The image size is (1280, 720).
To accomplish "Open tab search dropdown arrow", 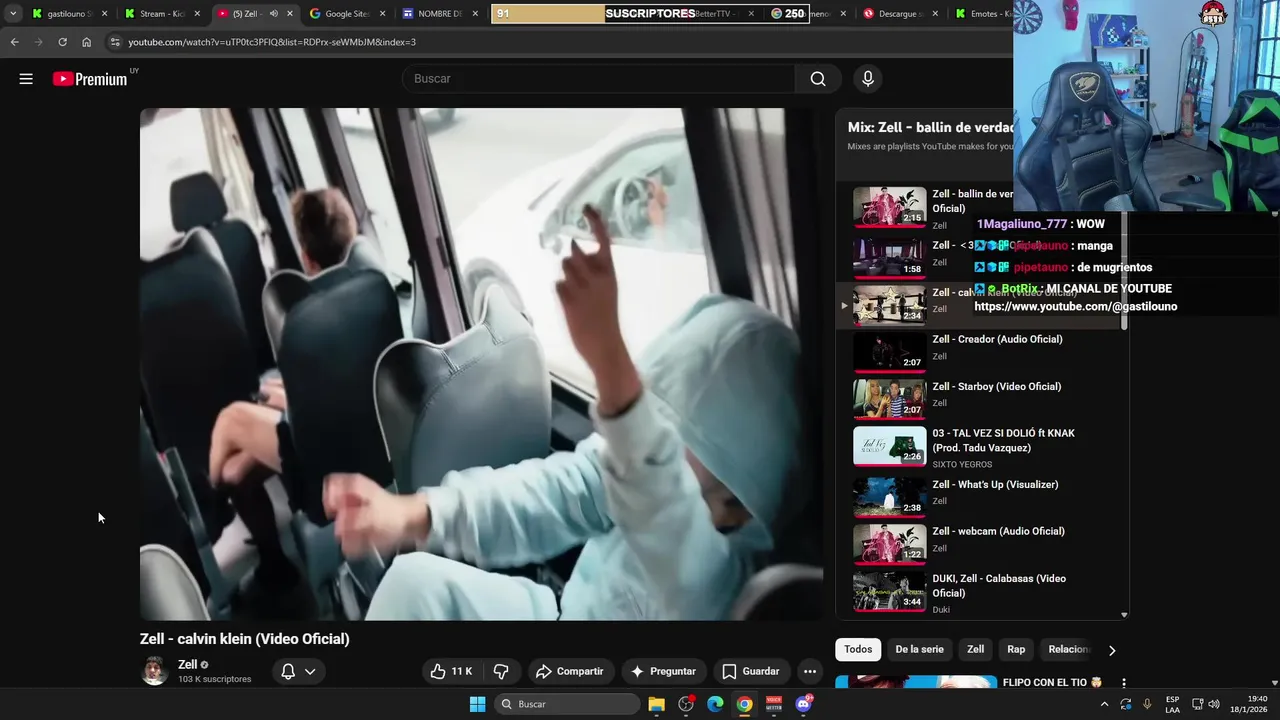I will coord(13,14).
